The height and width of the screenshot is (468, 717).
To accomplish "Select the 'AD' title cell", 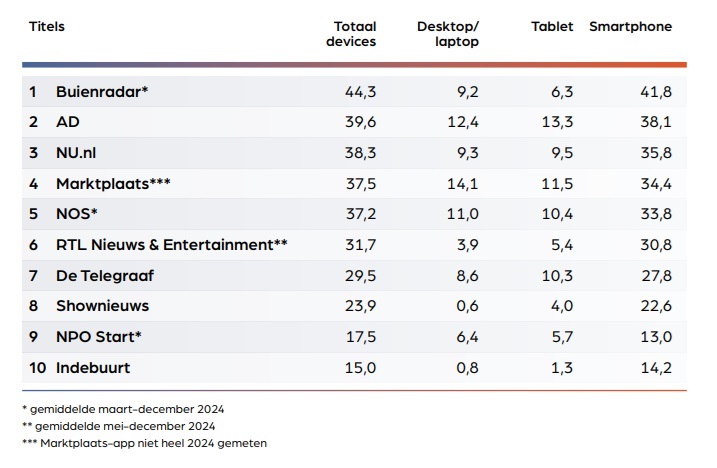I will click(x=68, y=122).
